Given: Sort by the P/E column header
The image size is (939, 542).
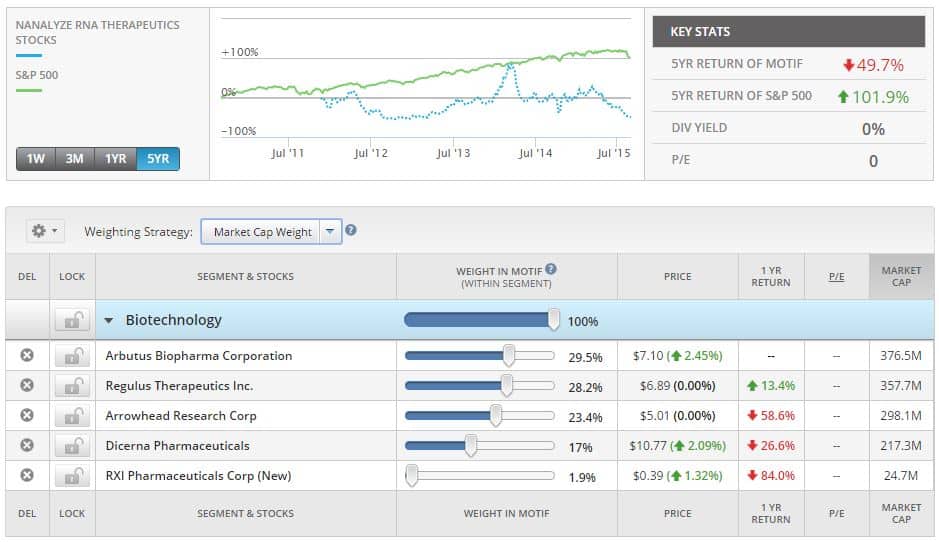Looking at the screenshot, I should (836, 276).
